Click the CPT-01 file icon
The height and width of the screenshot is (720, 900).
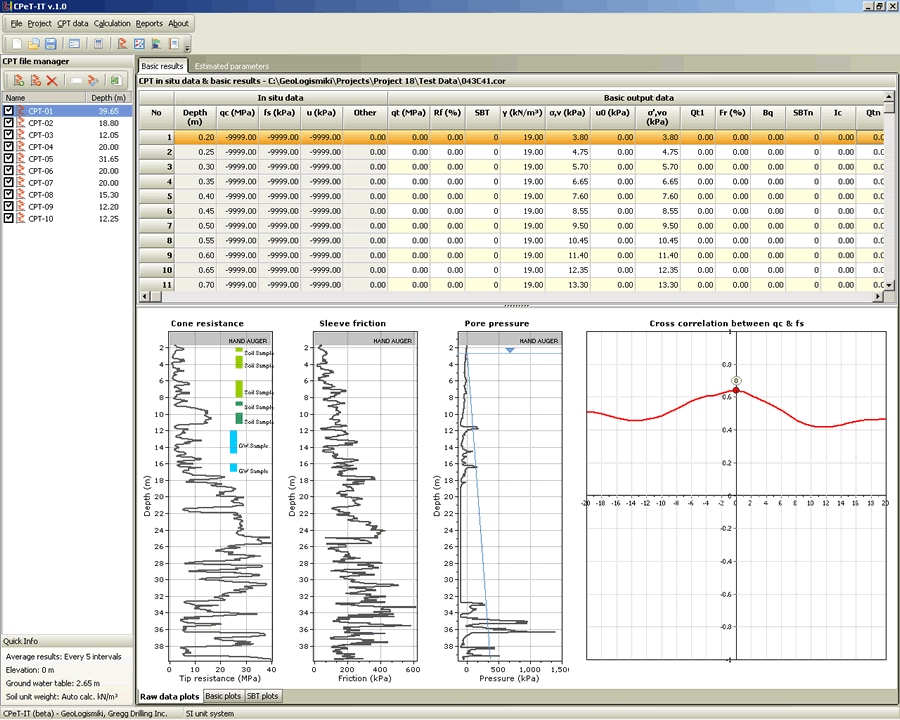[x=21, y=111]
